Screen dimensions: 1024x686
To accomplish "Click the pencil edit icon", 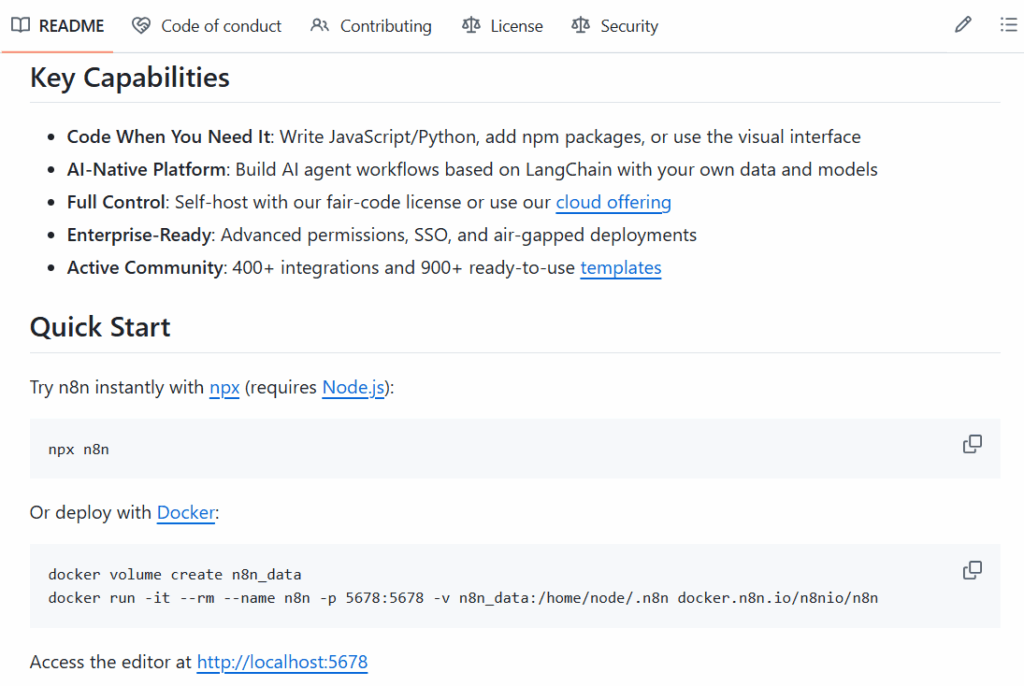I will pos(963,25).
